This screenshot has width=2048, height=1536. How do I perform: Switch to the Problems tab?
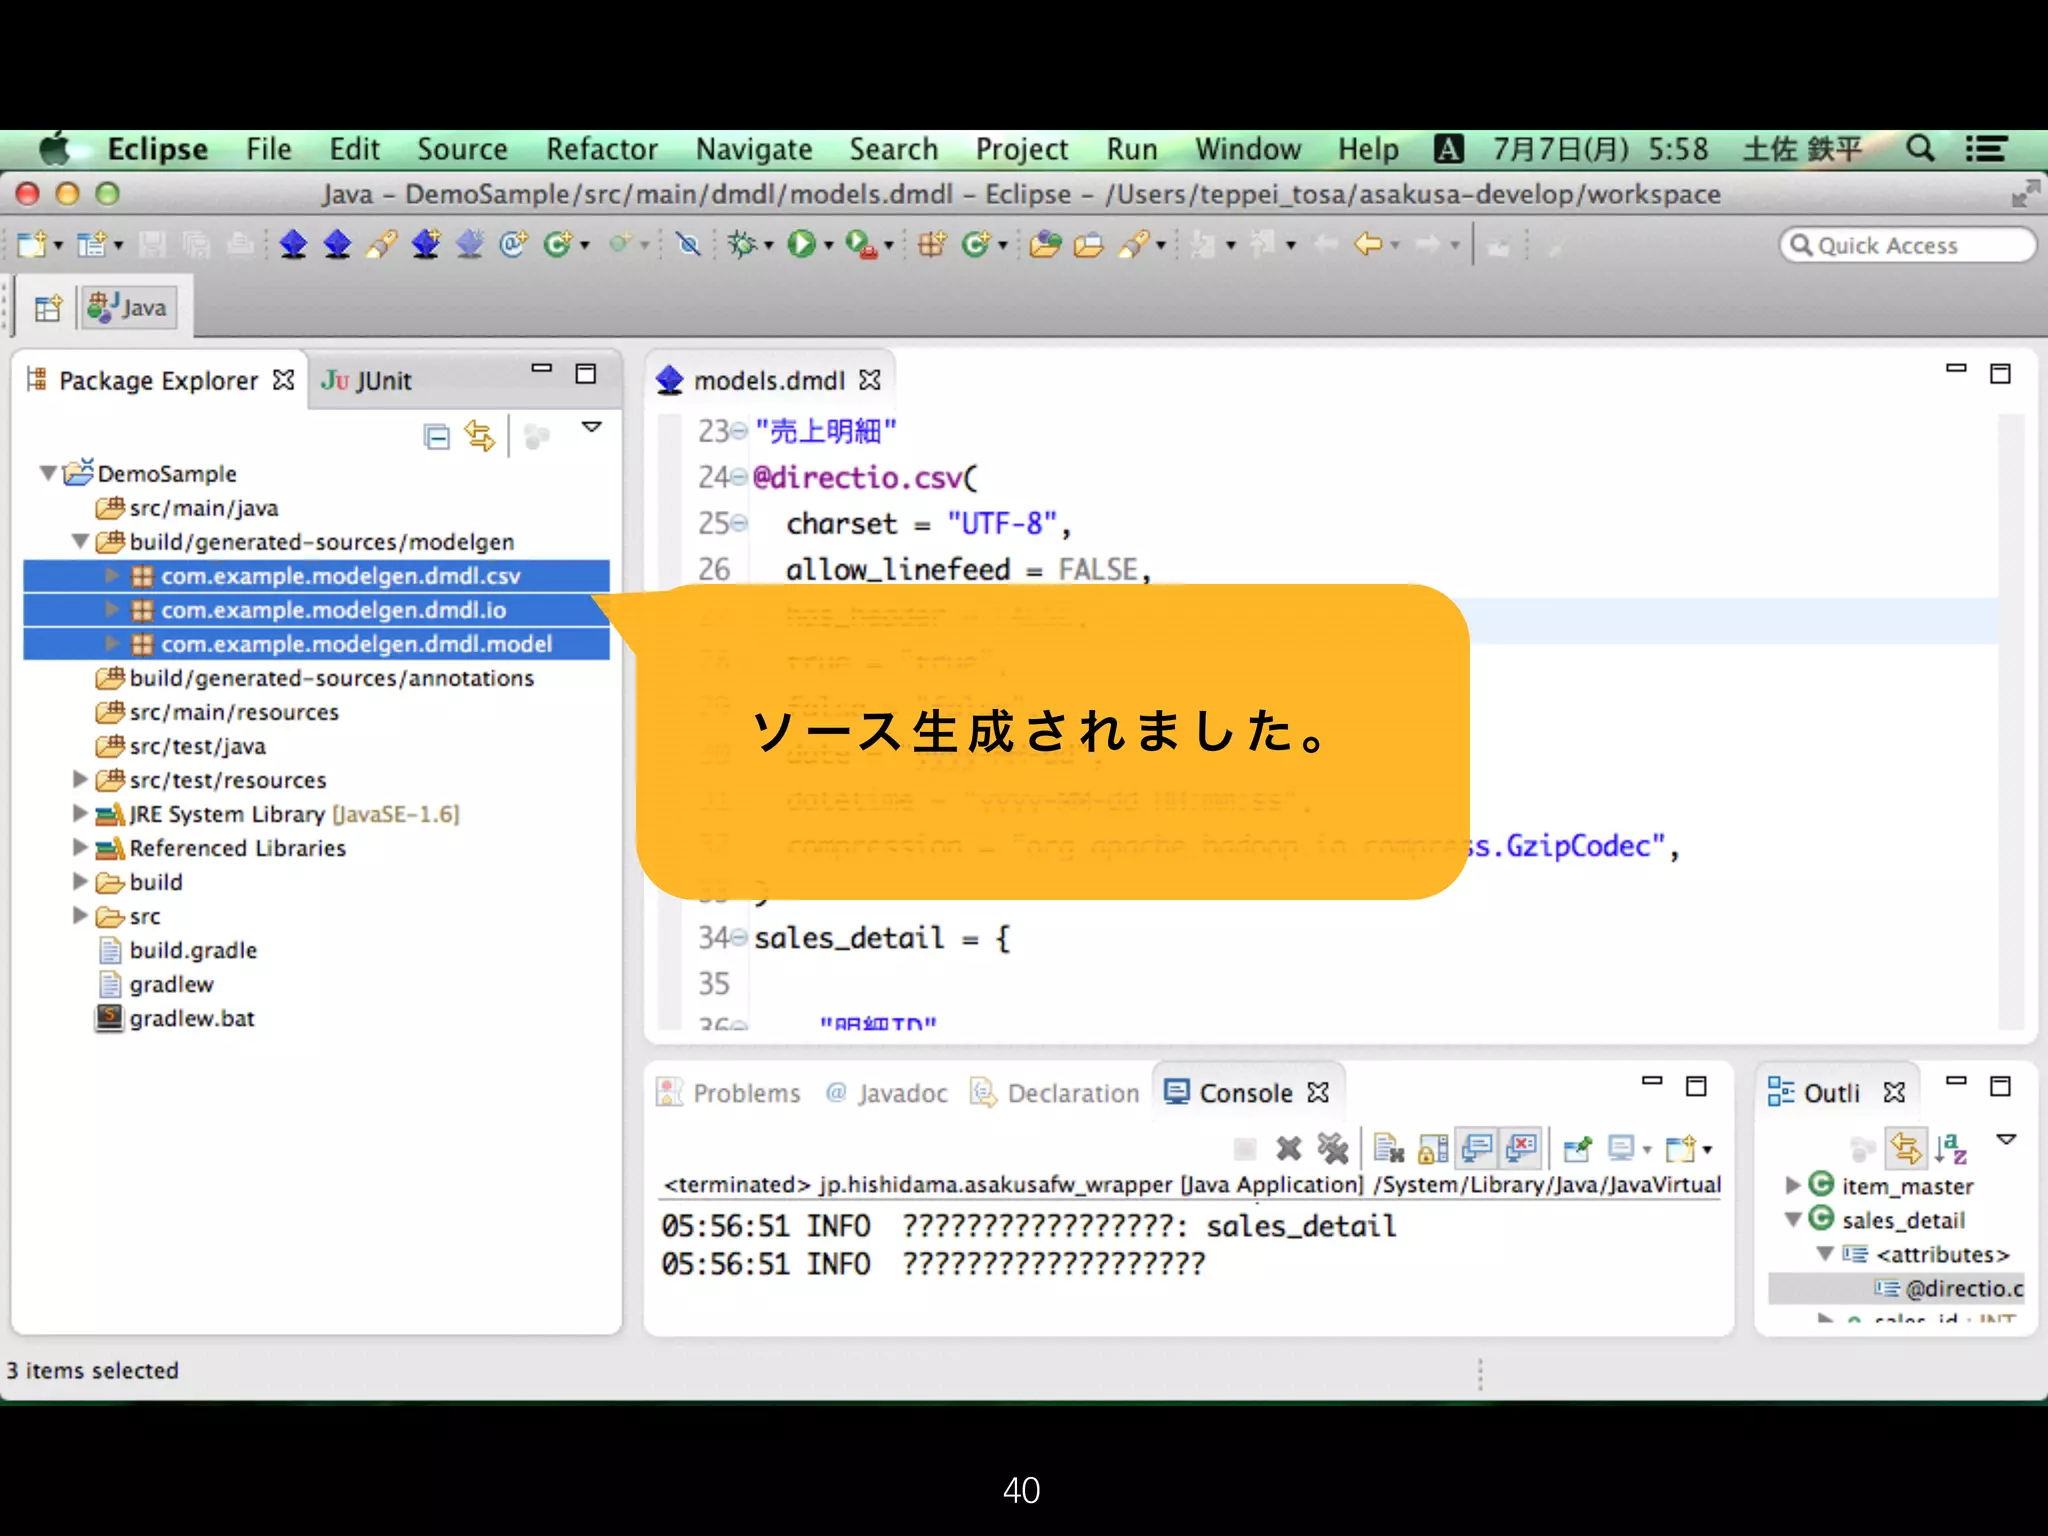pos(729,1093)
